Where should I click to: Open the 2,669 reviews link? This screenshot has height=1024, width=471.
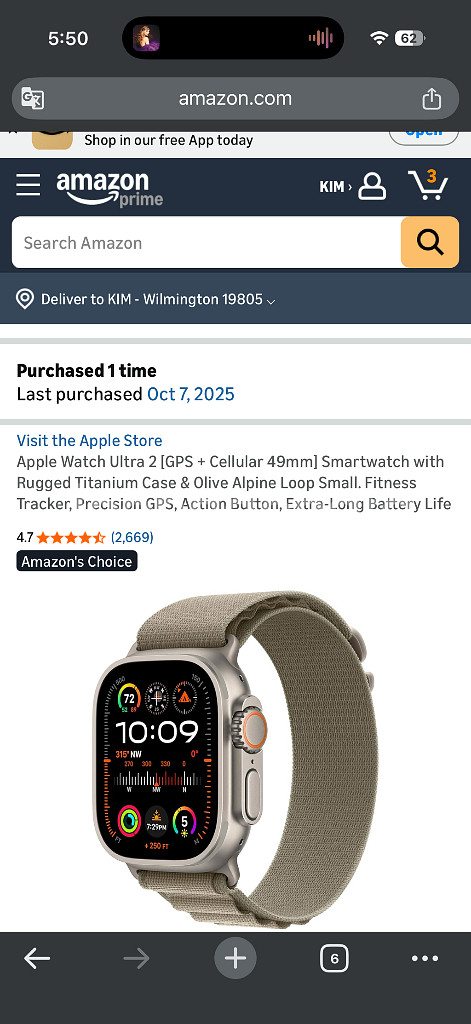[x=132, y=537]
